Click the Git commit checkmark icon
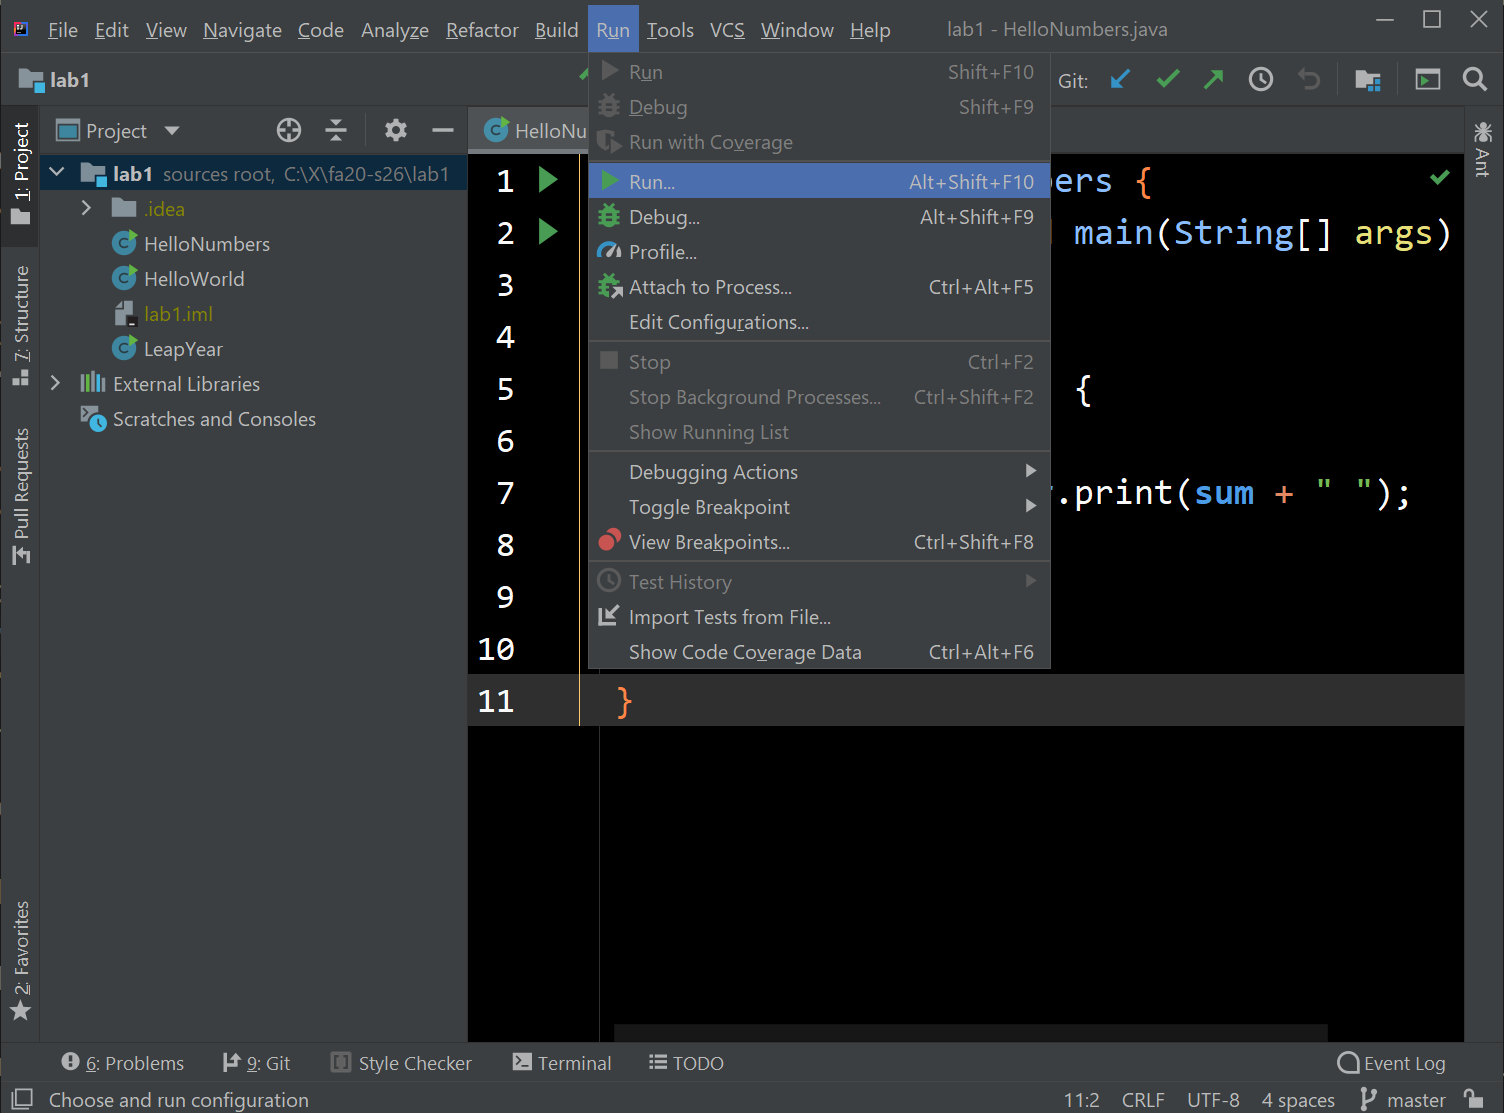This screenshot has width=1504, height=1113. tap(1167, 80)
